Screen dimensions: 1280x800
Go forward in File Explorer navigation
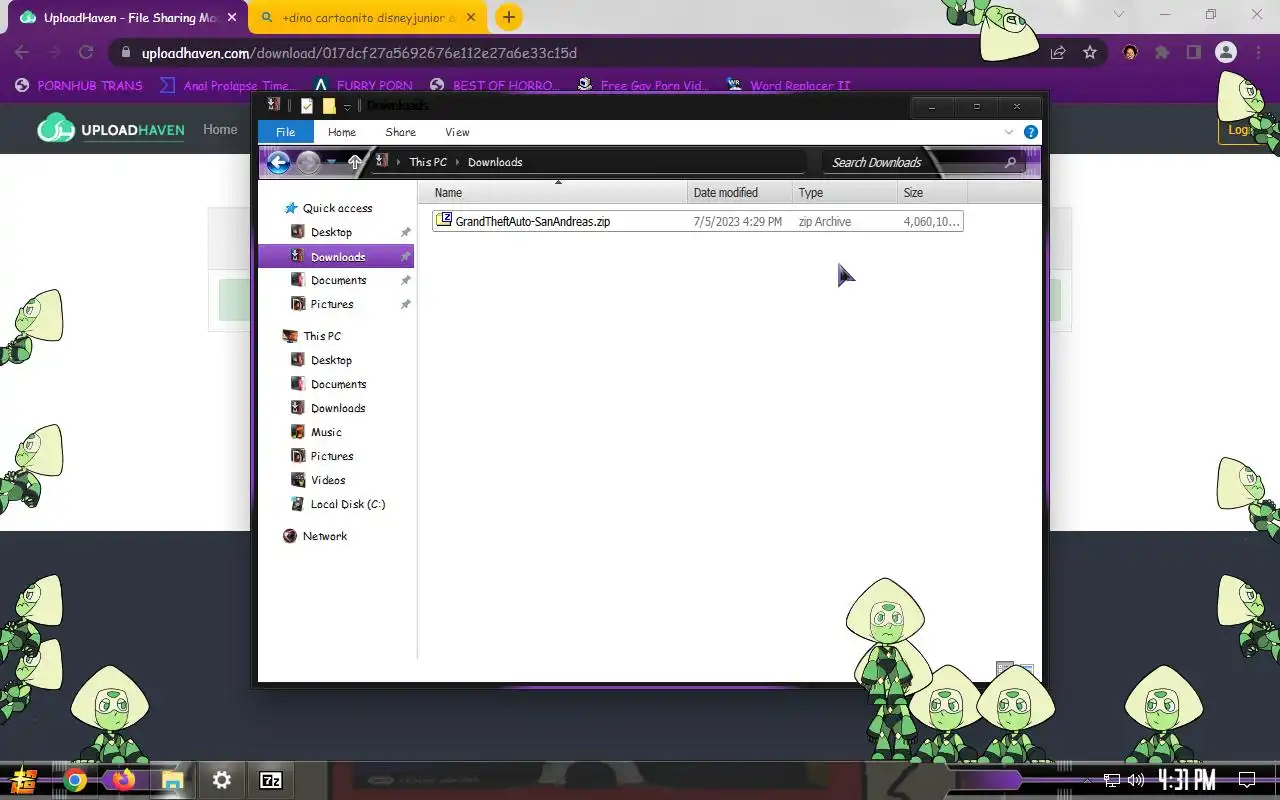click(309, 162)
